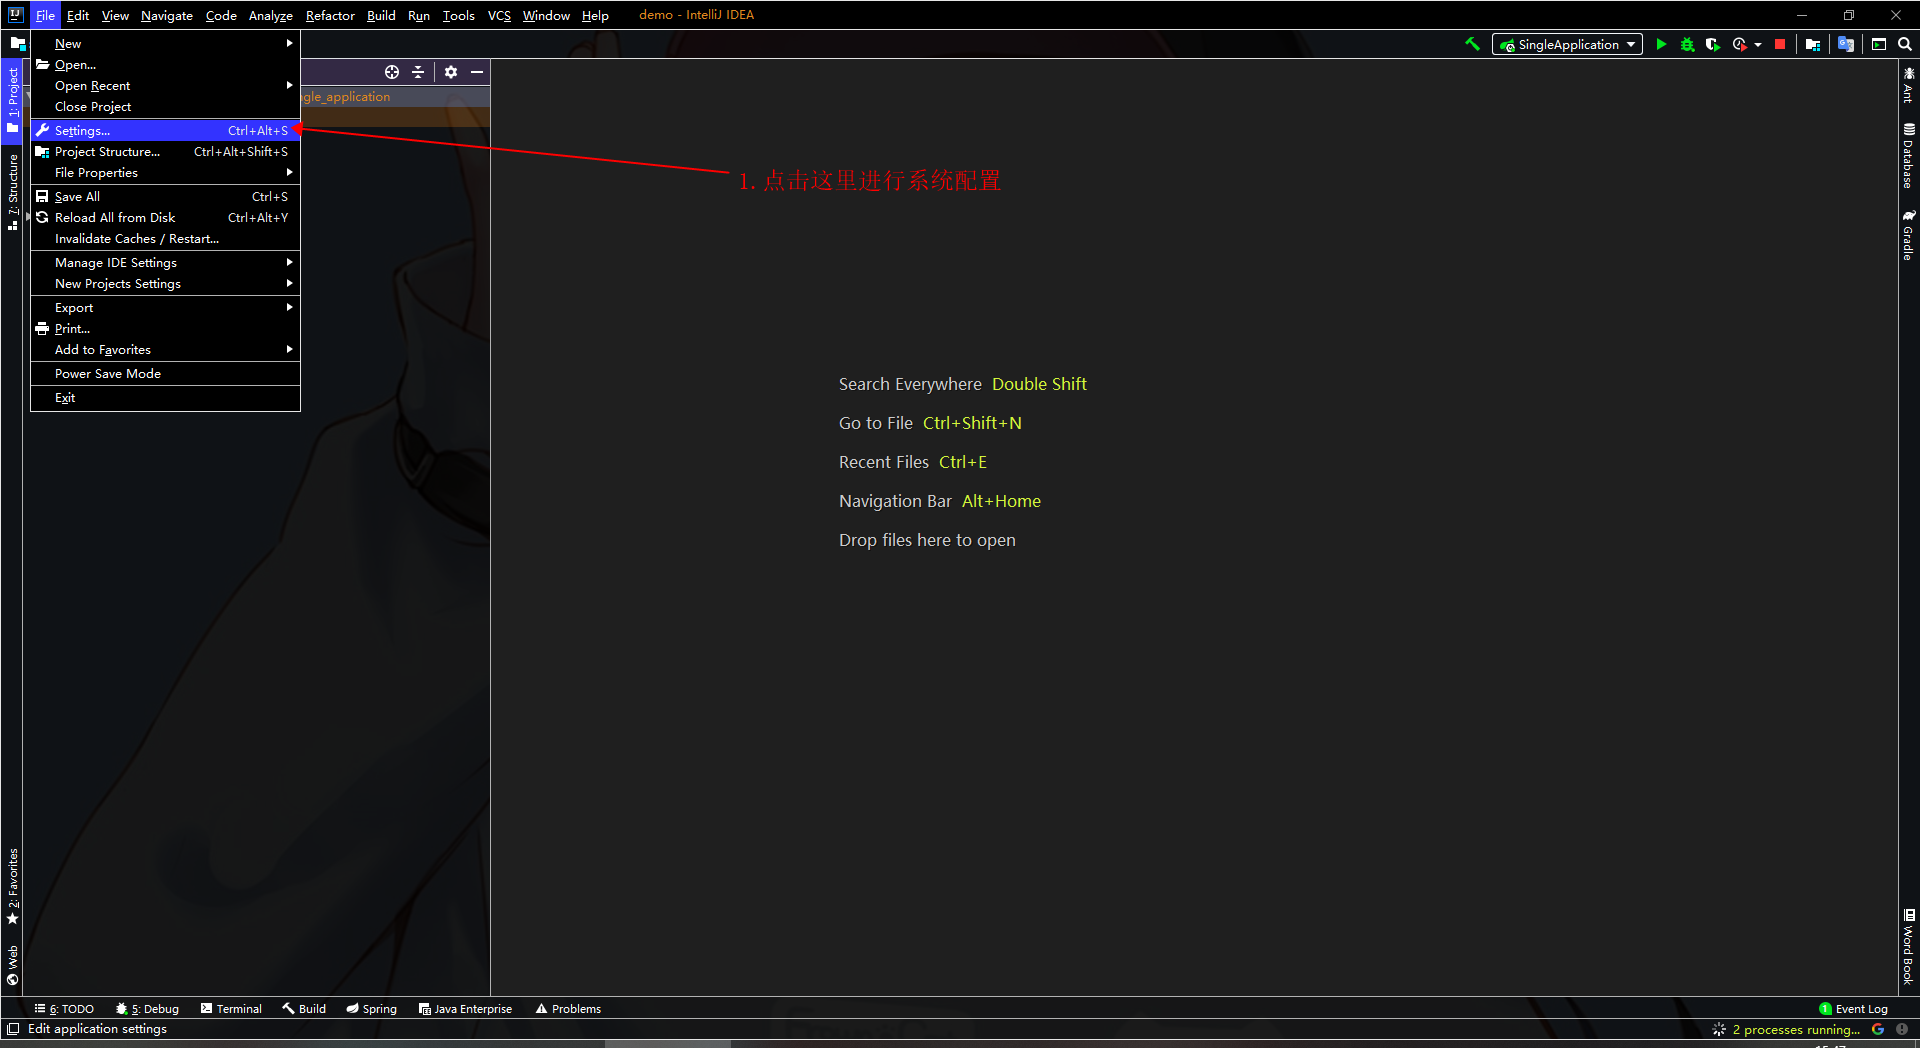Image resolution: width=1920 pixels, height=1048 pixels.
Task: Expand the profiler dropdown arrow
Action: tap(1758, 44)
